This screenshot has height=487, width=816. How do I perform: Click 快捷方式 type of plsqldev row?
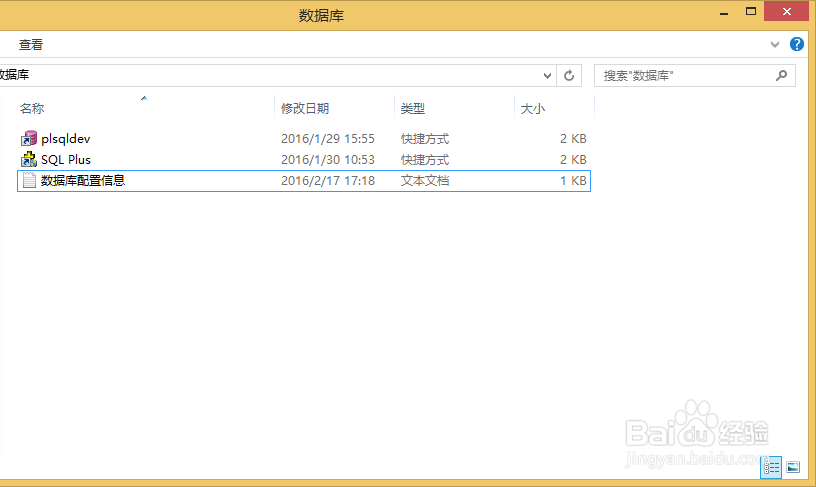point(425,139)
